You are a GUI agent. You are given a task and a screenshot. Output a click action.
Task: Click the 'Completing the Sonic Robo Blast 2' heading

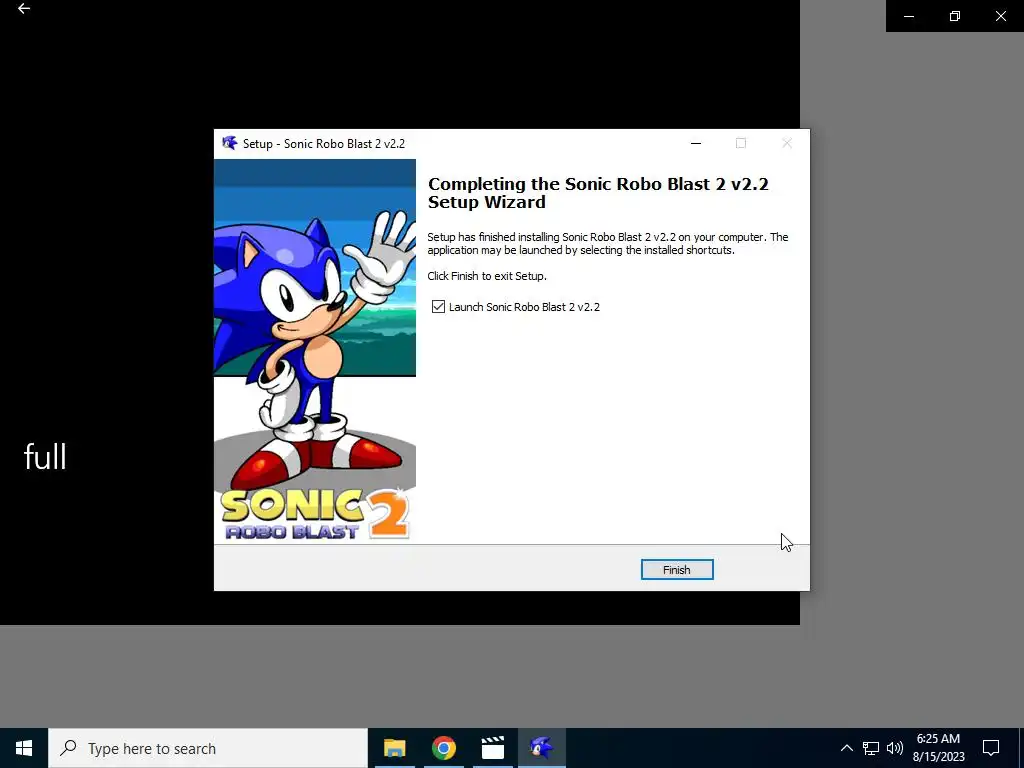coord(598,193)
